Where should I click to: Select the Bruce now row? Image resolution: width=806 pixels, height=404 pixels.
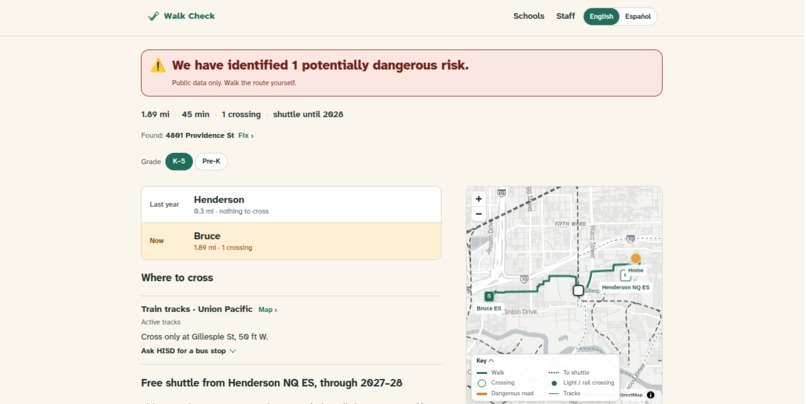pyautogui.click(x=291, y=241)
